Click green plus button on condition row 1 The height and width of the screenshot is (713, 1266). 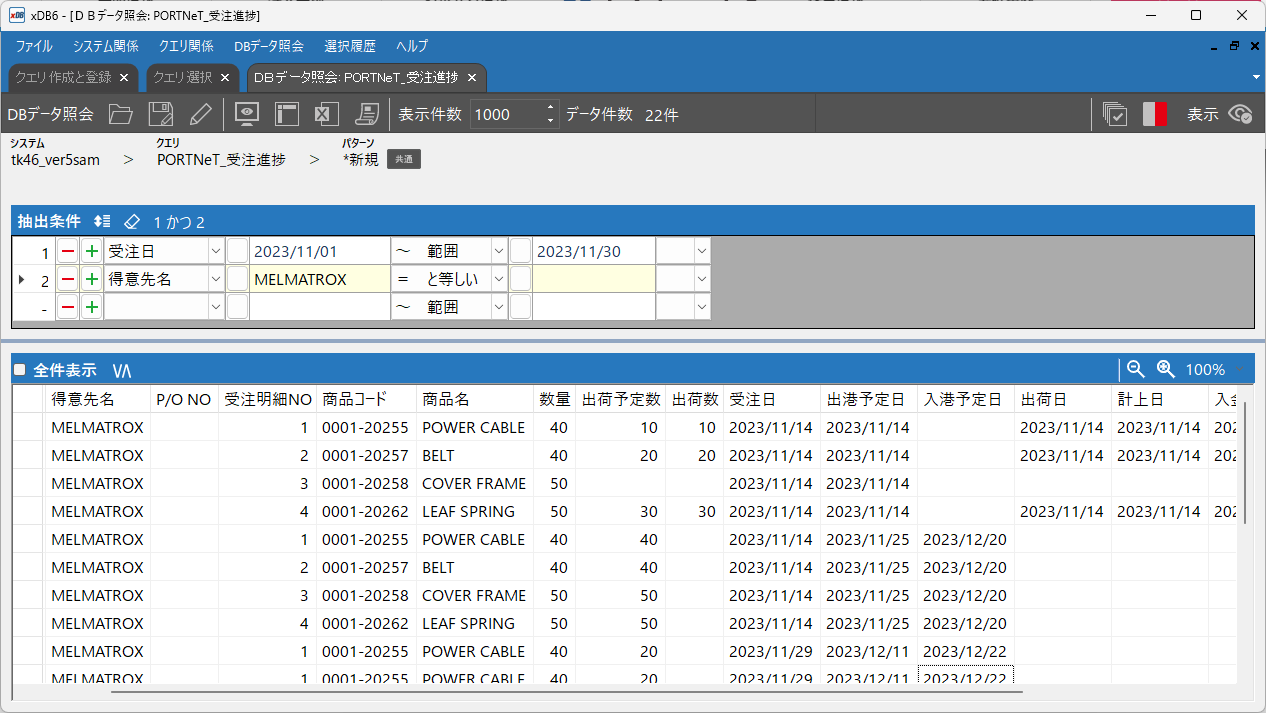click(91, 251)
